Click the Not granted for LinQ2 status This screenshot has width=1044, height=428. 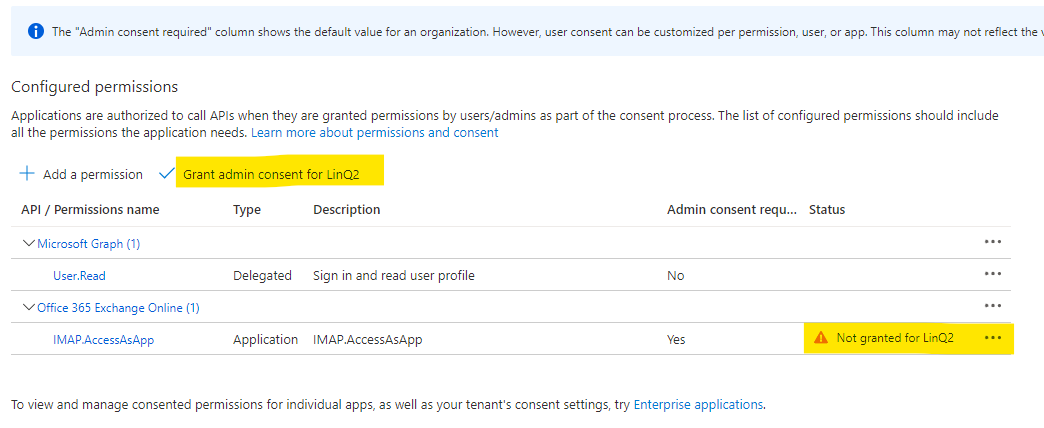coord(894,338)
